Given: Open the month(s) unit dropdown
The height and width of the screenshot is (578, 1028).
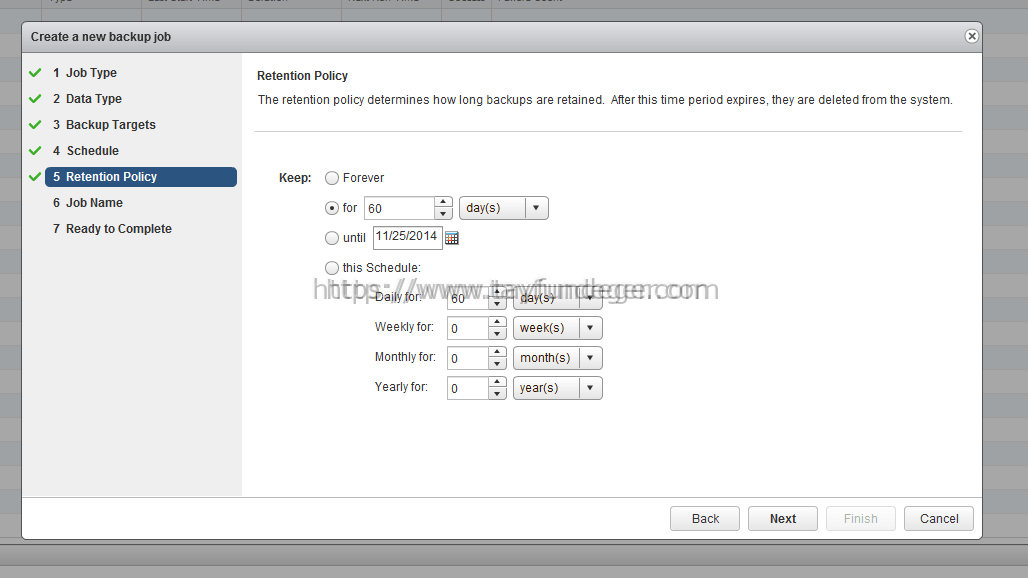Looking at the screenshot, I should click(x=557, y=358).
